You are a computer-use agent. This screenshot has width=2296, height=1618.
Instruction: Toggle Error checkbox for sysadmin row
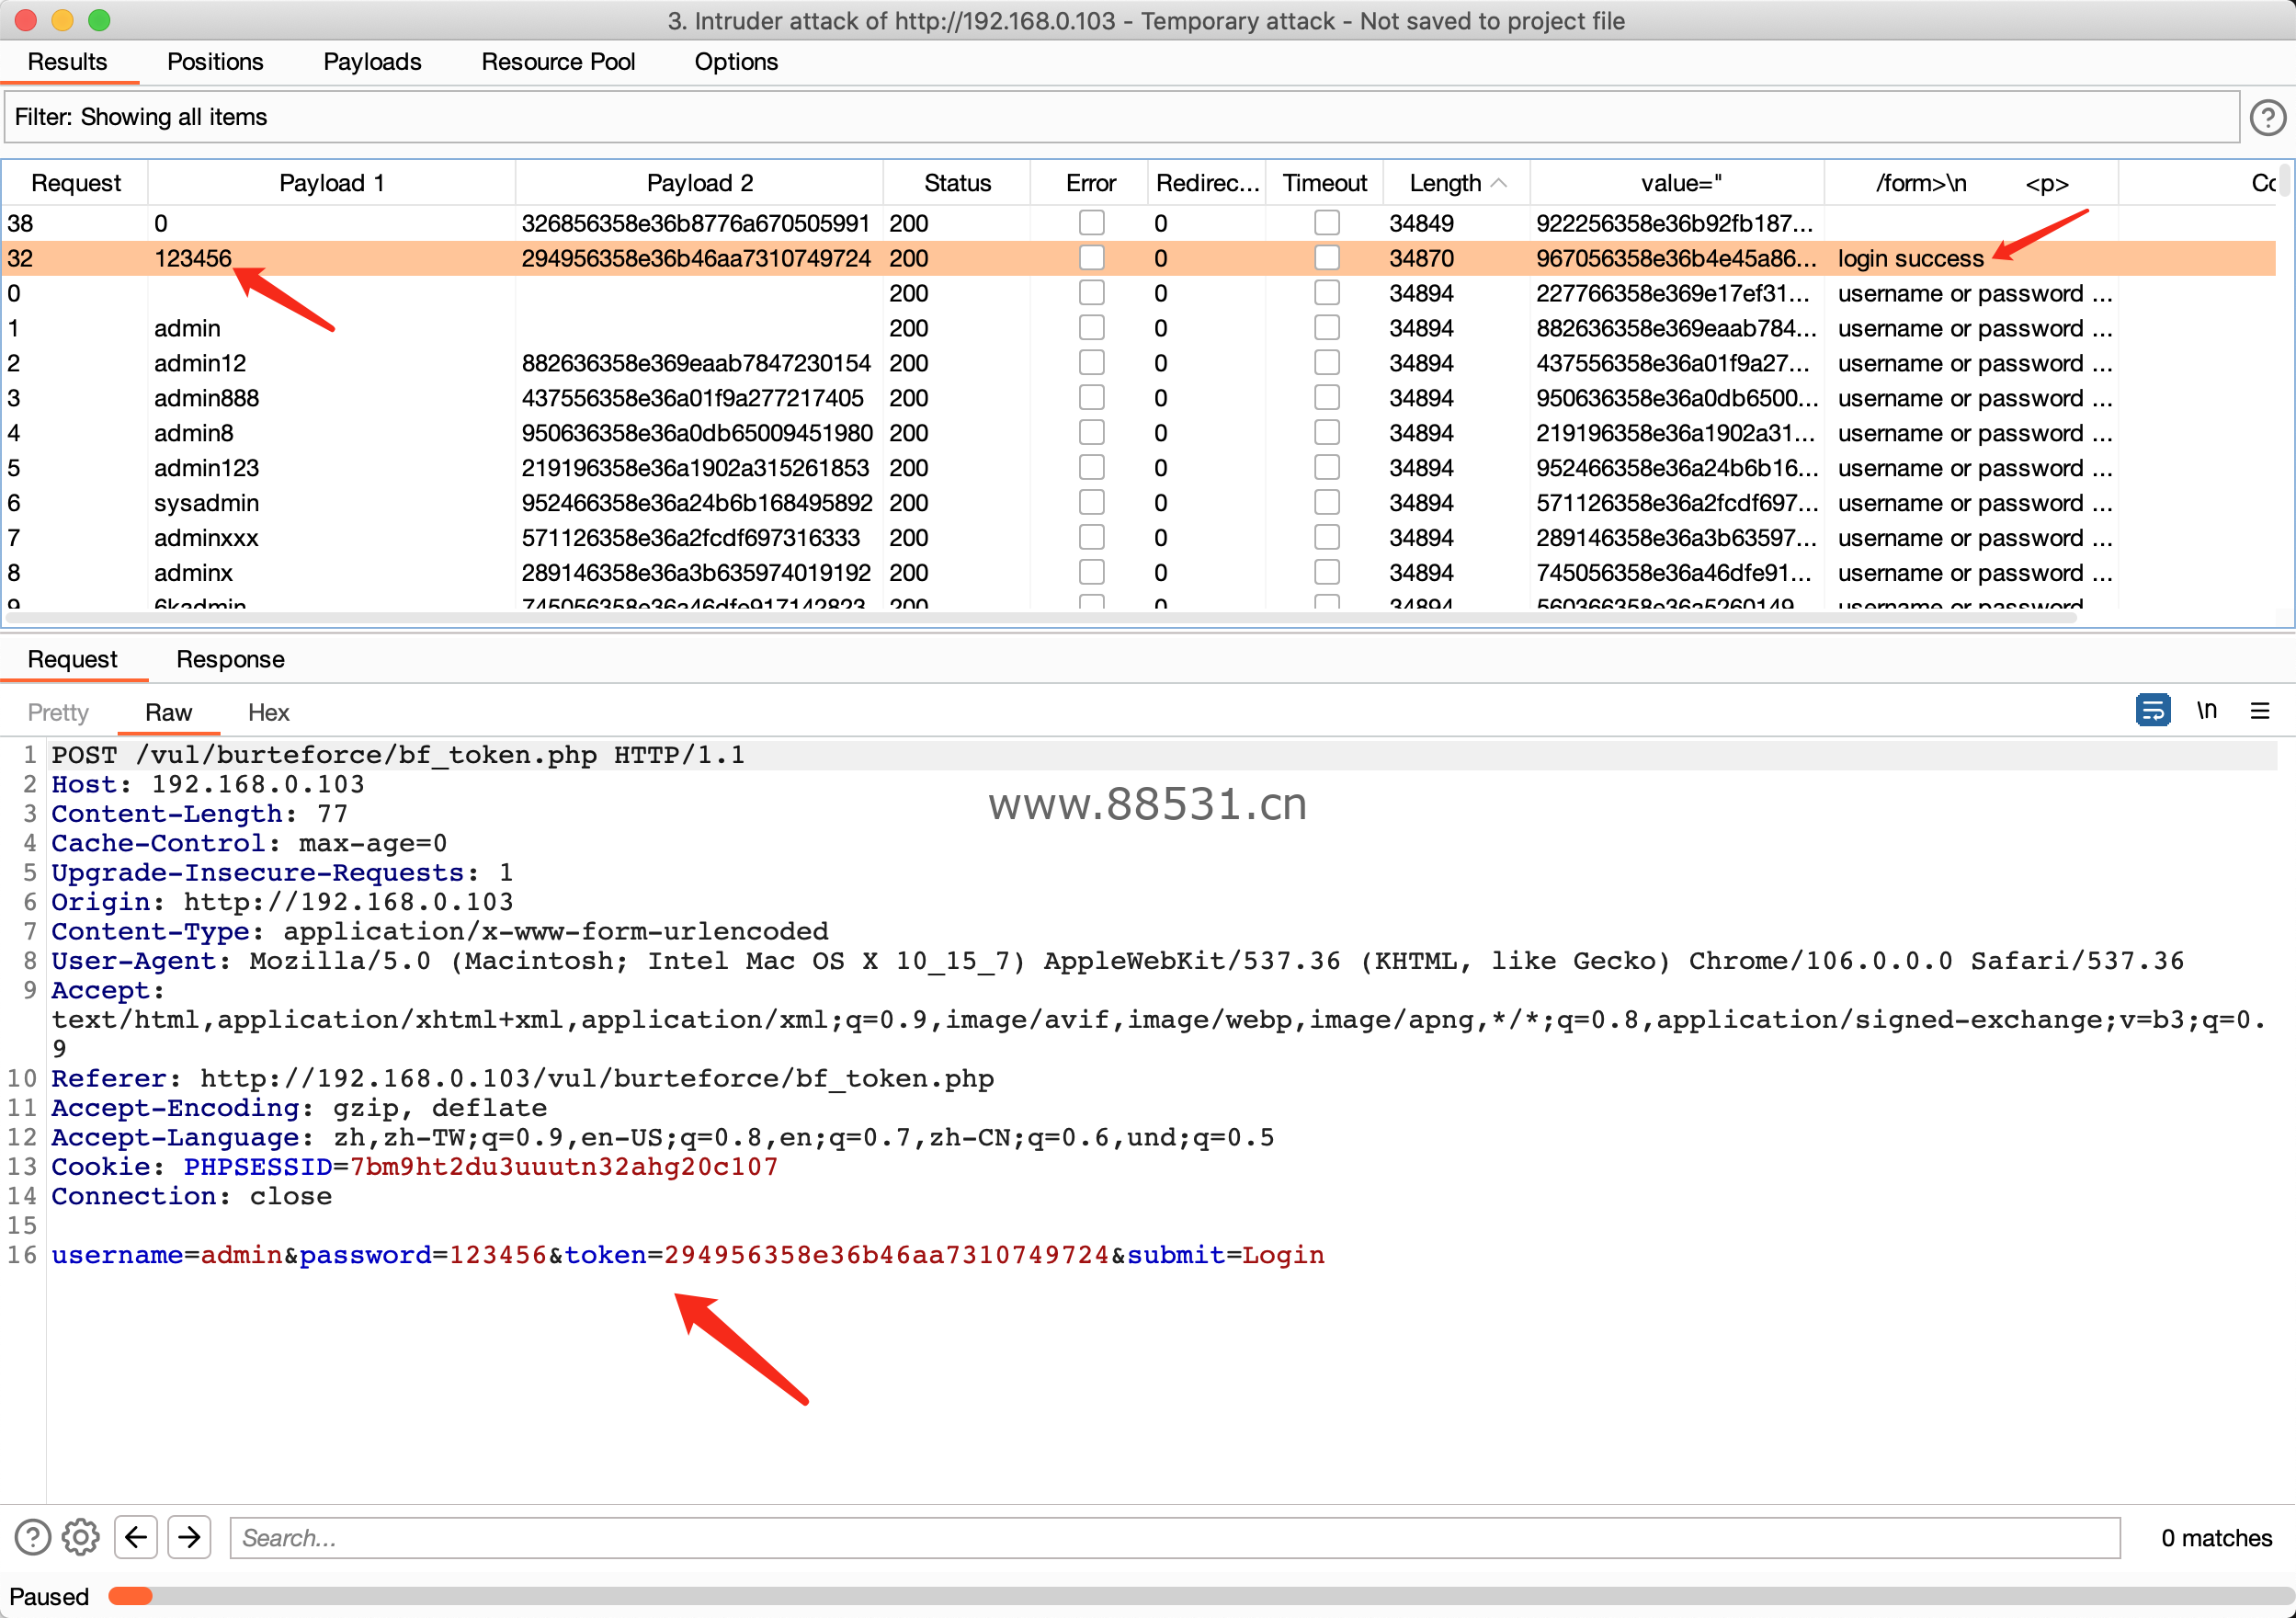click(1091, 502)
